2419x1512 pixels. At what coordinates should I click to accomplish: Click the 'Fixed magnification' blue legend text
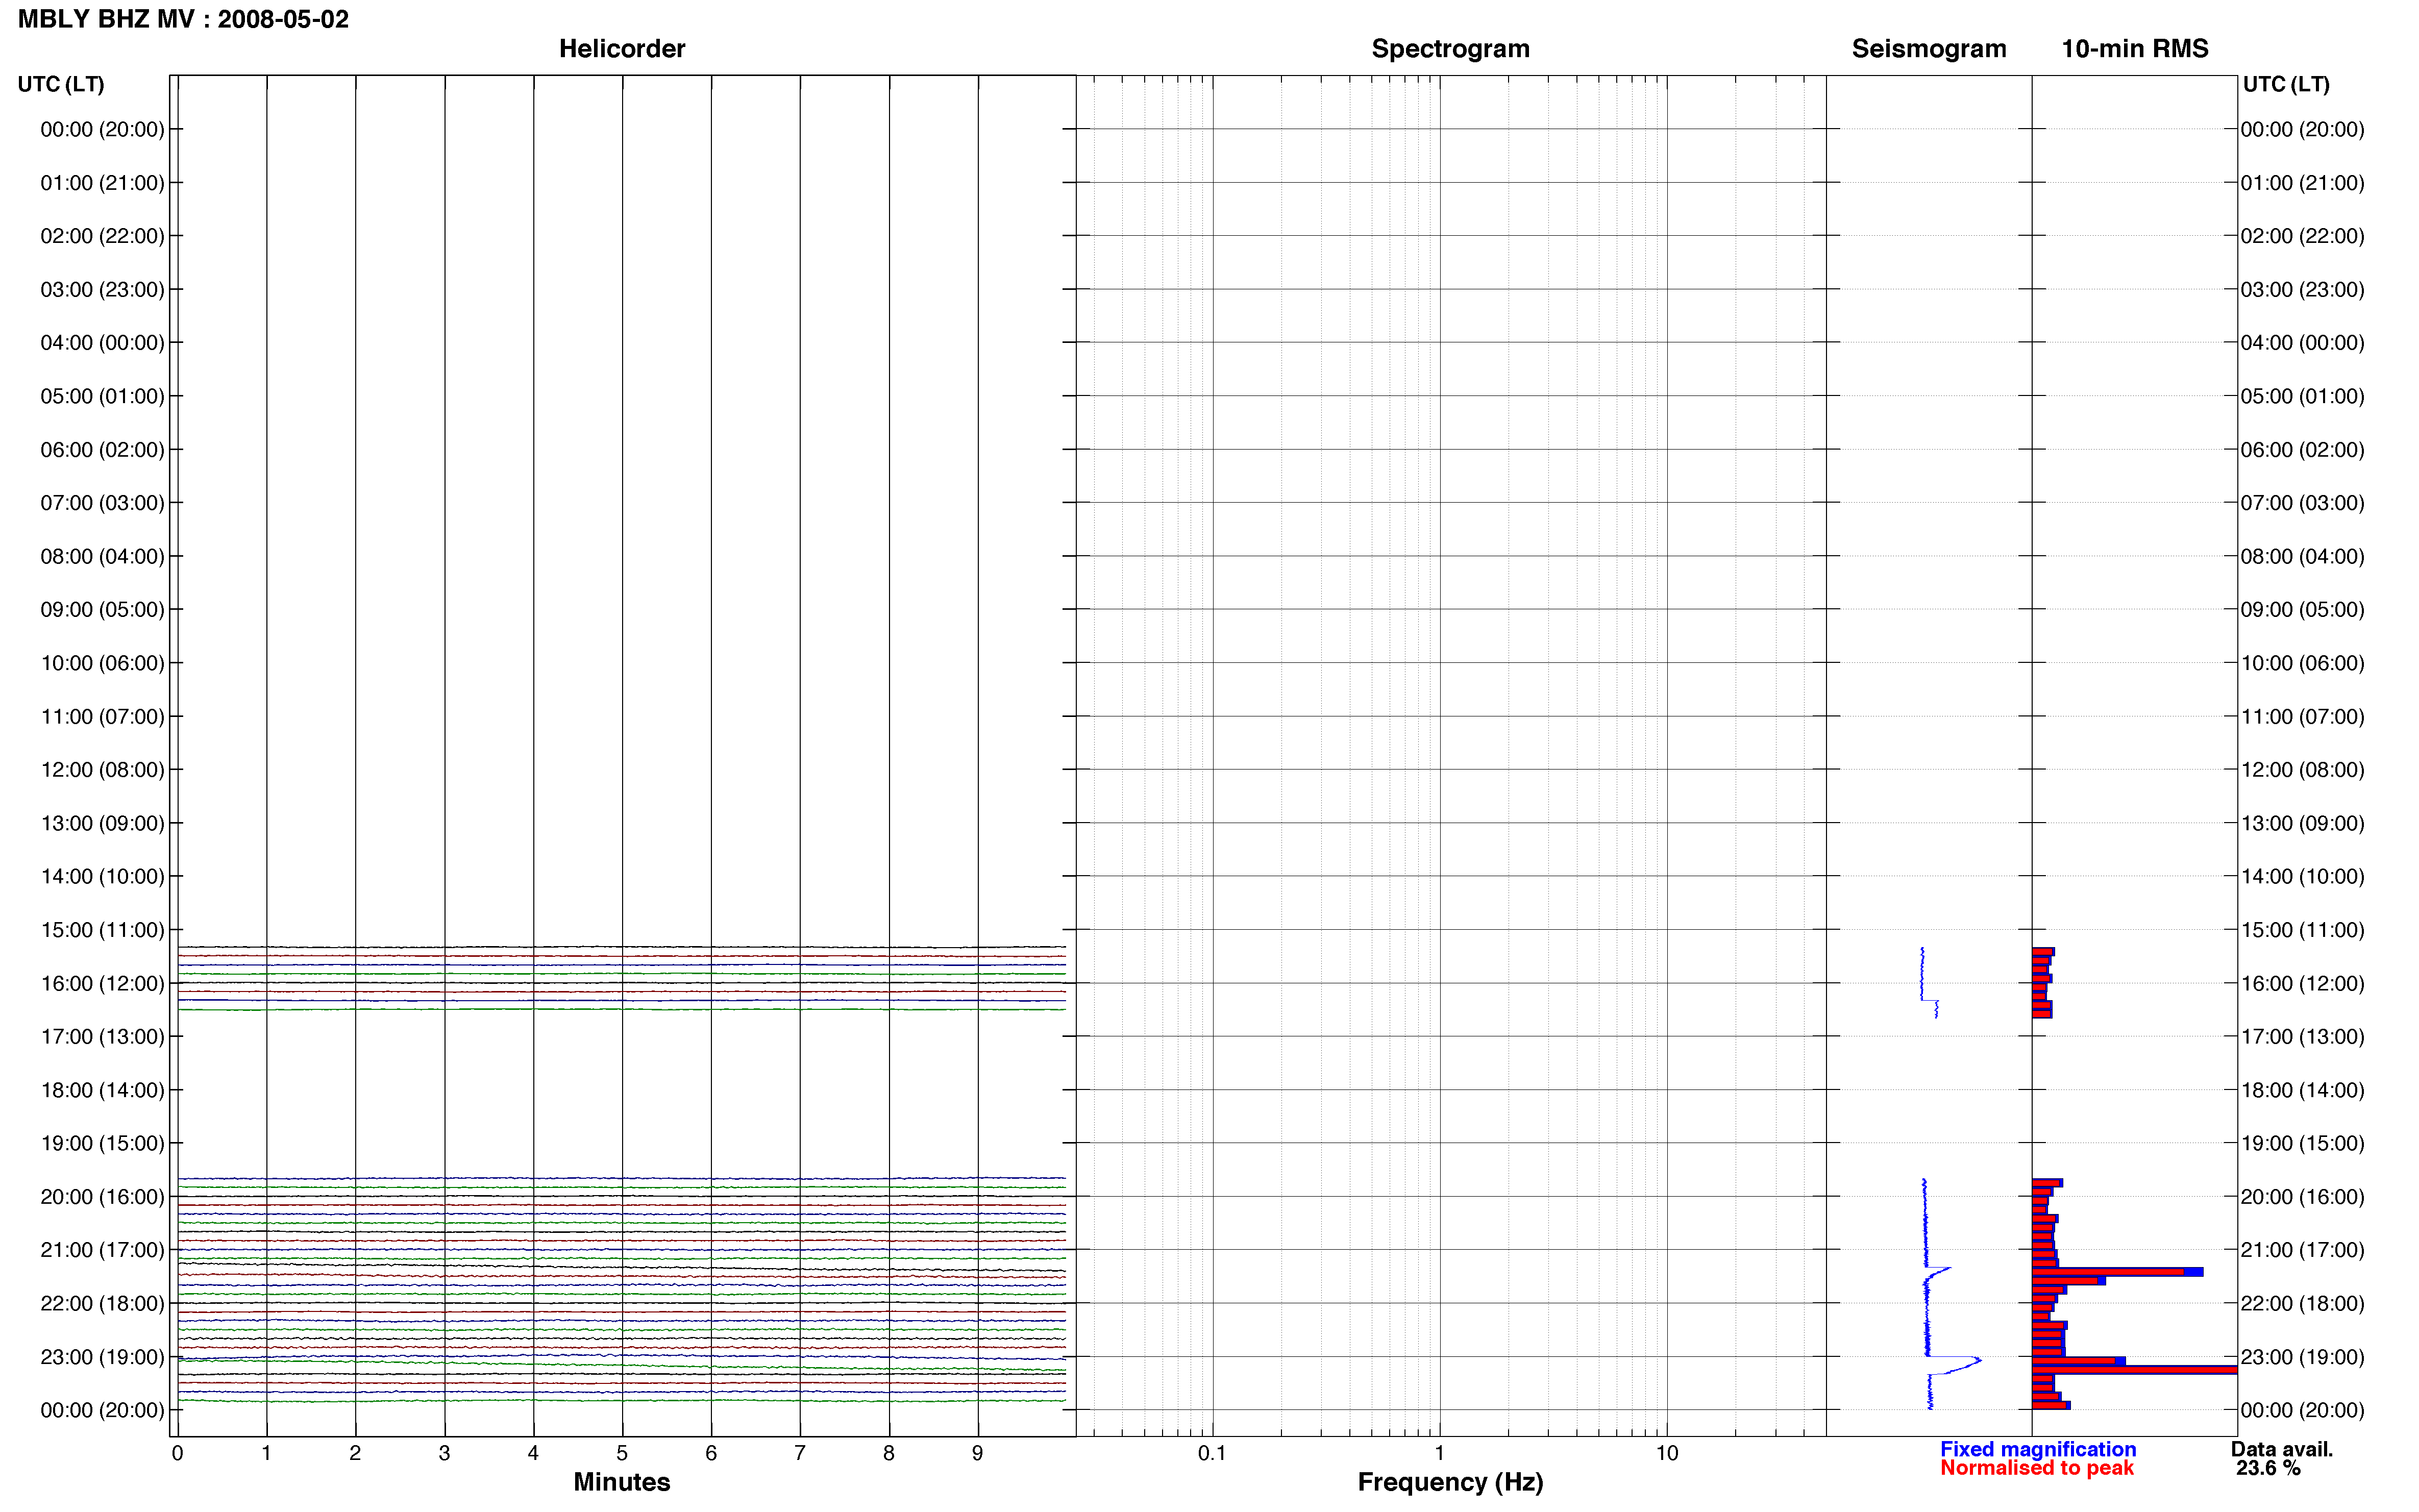[x=2038, y=1449]
